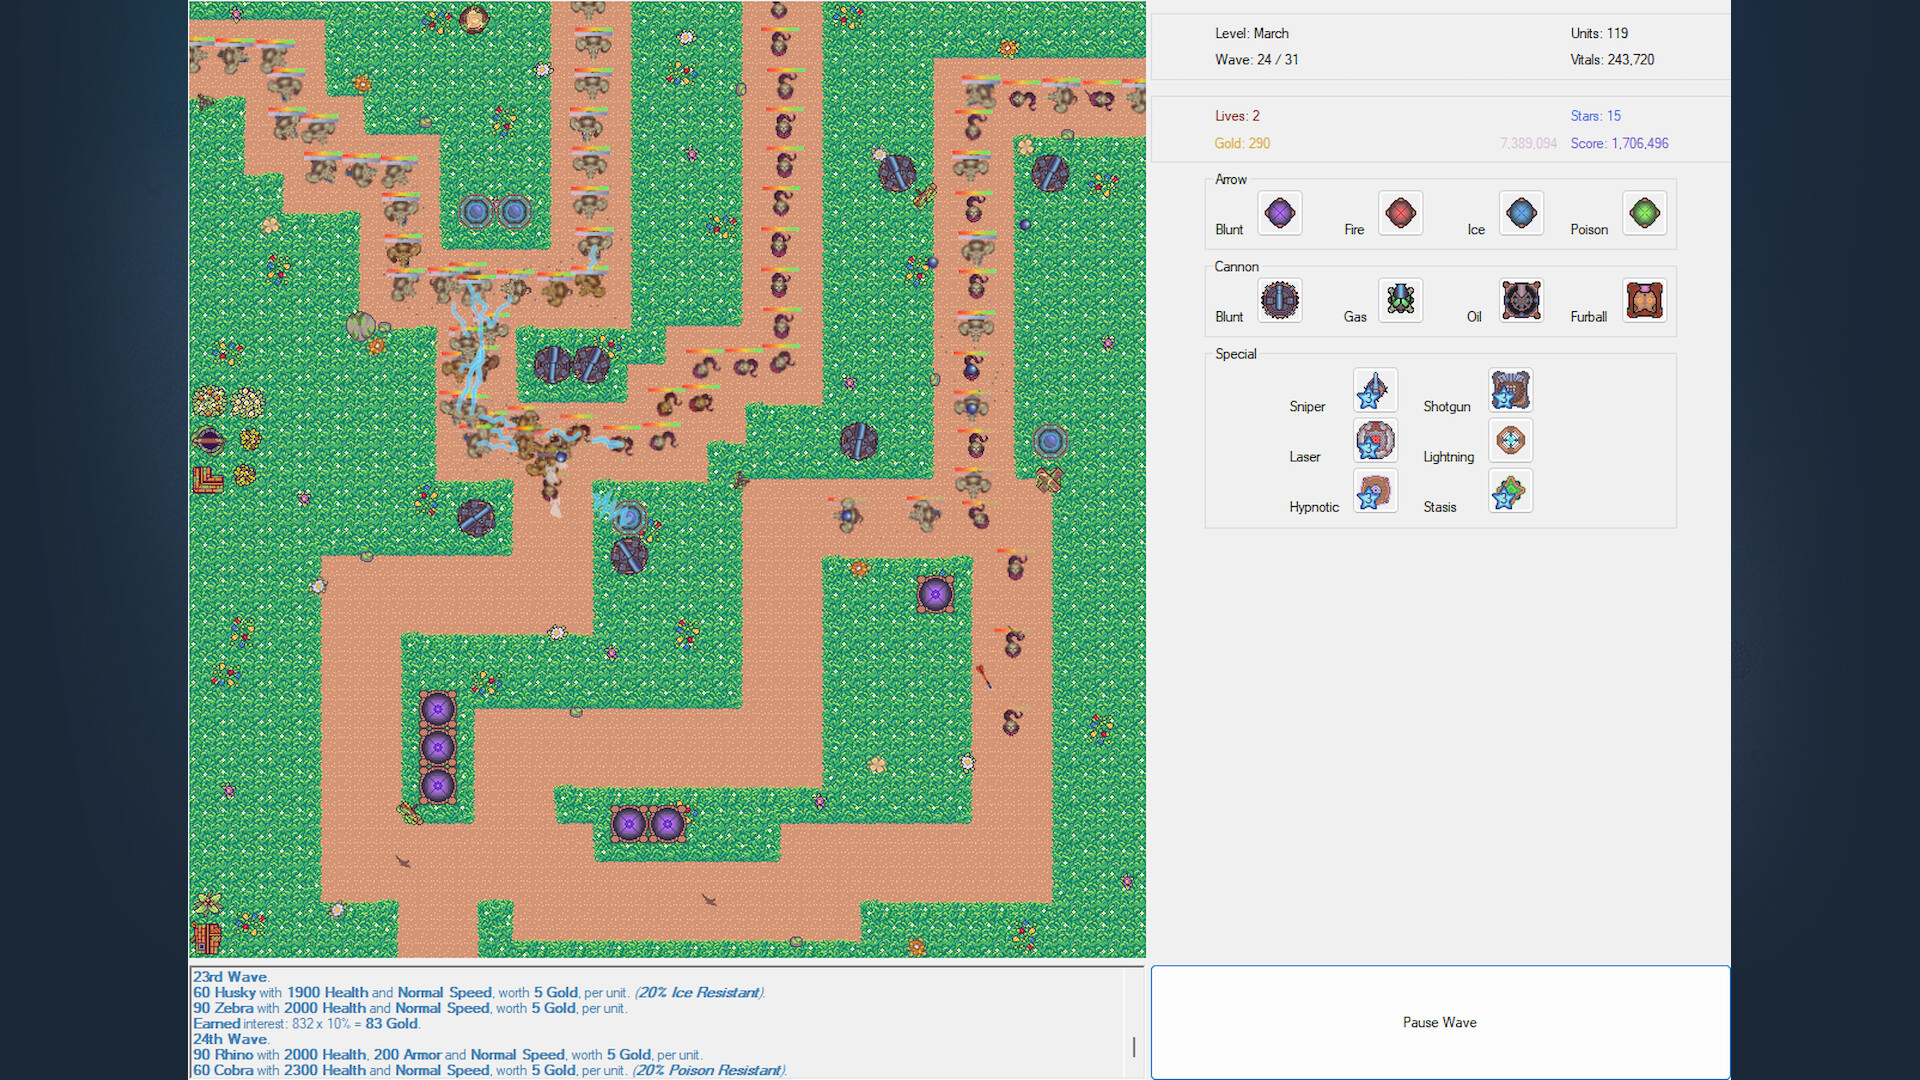Select the Oil cannon tower icon

[1521, 300]
